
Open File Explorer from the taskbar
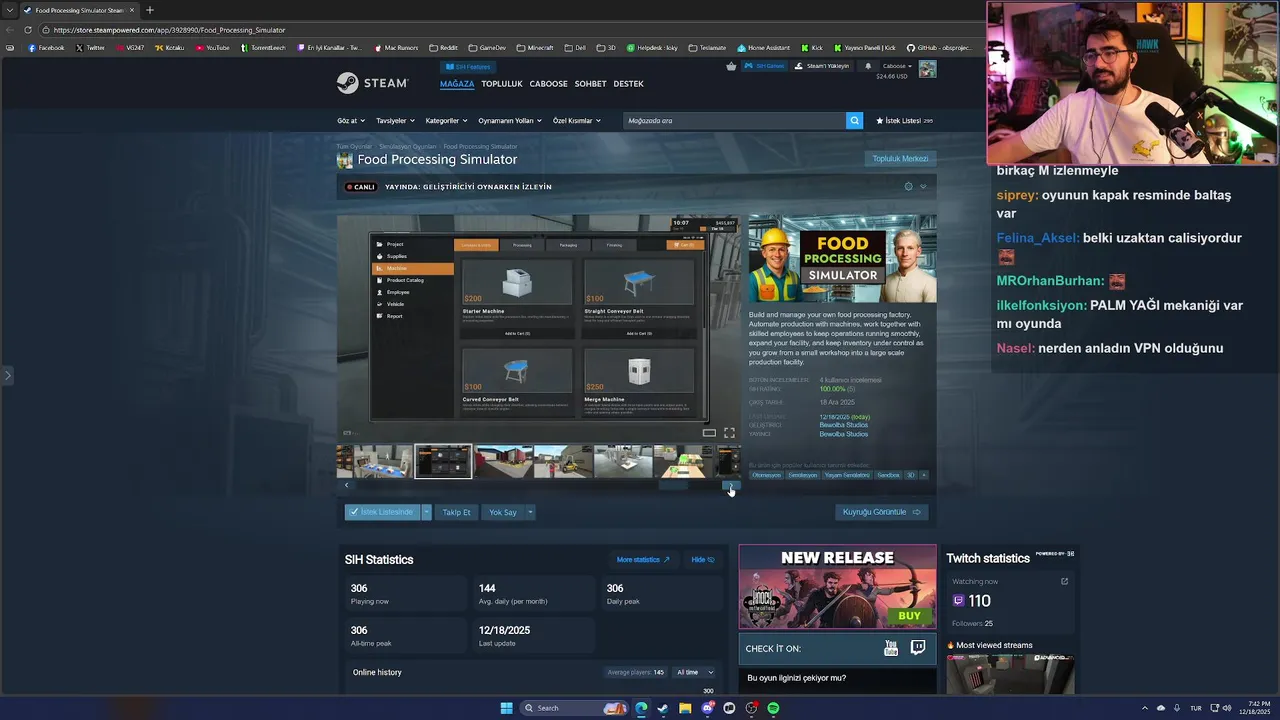click(685, 708)
